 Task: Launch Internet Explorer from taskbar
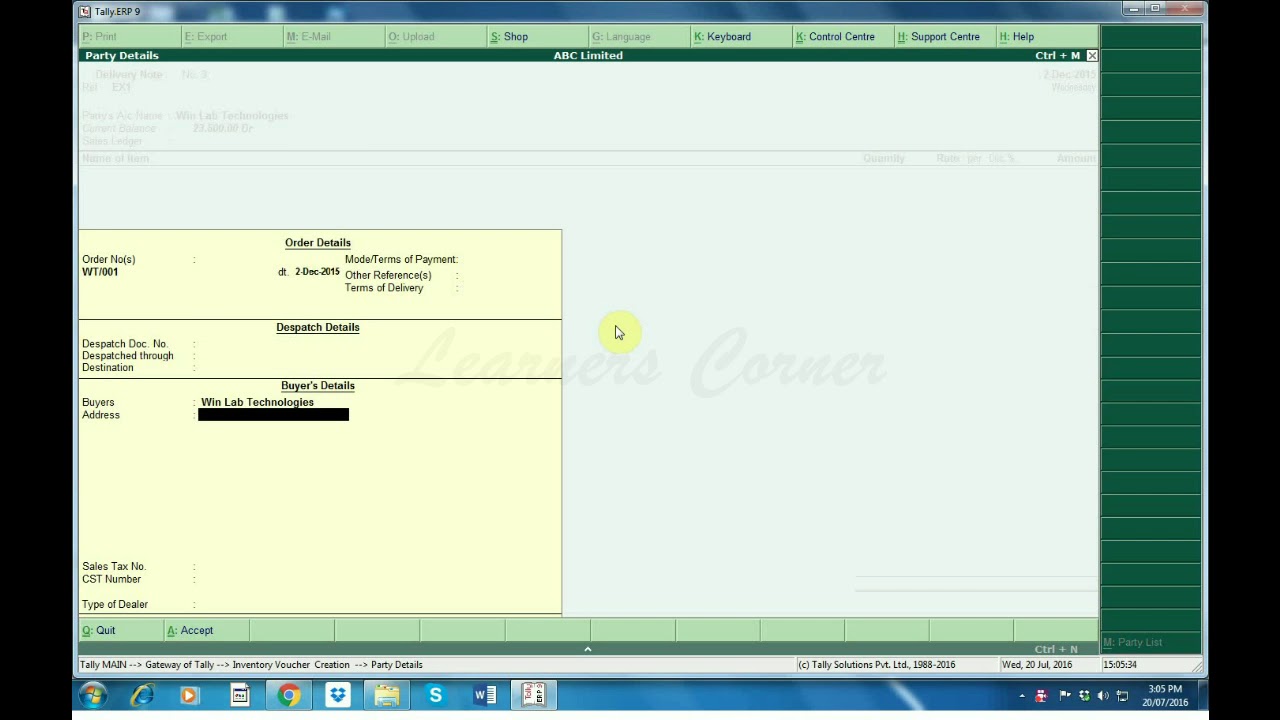pyautogui.click(x=142, y=695)
